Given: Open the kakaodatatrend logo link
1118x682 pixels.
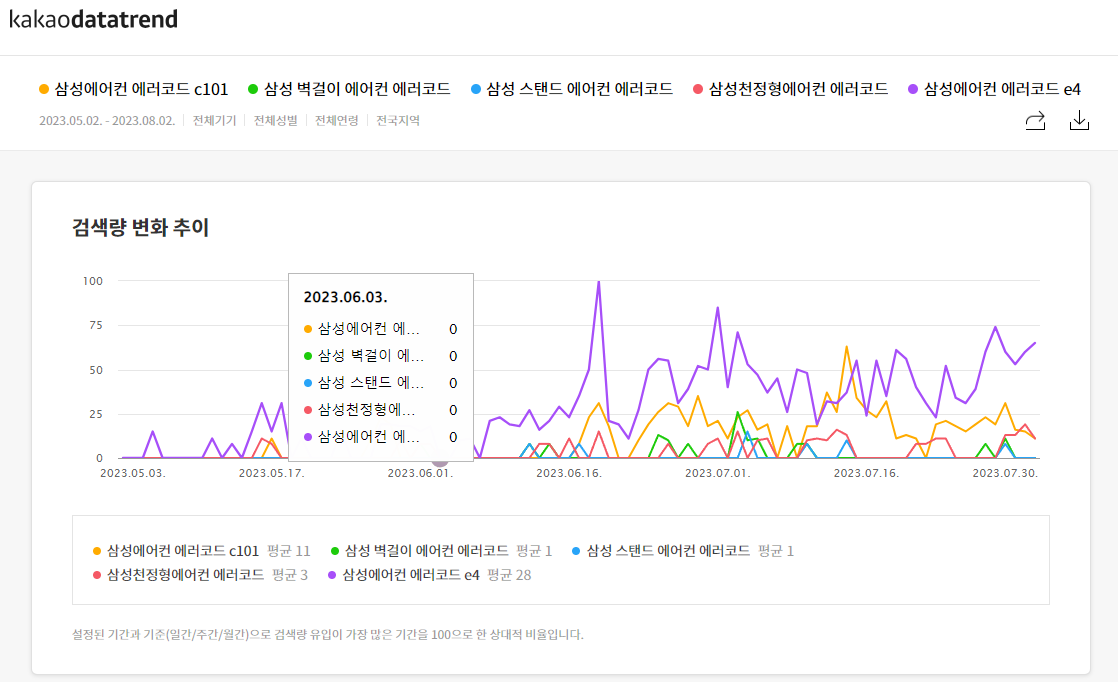Looking at the screenshot, I should [93, 19].
